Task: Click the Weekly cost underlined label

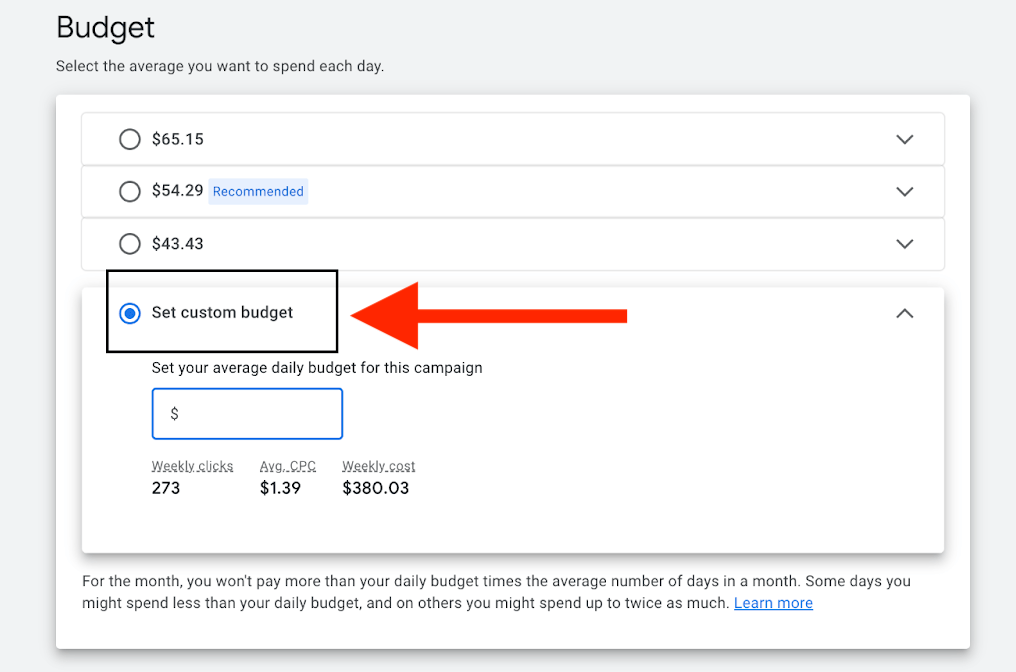Action: [378, 466]
